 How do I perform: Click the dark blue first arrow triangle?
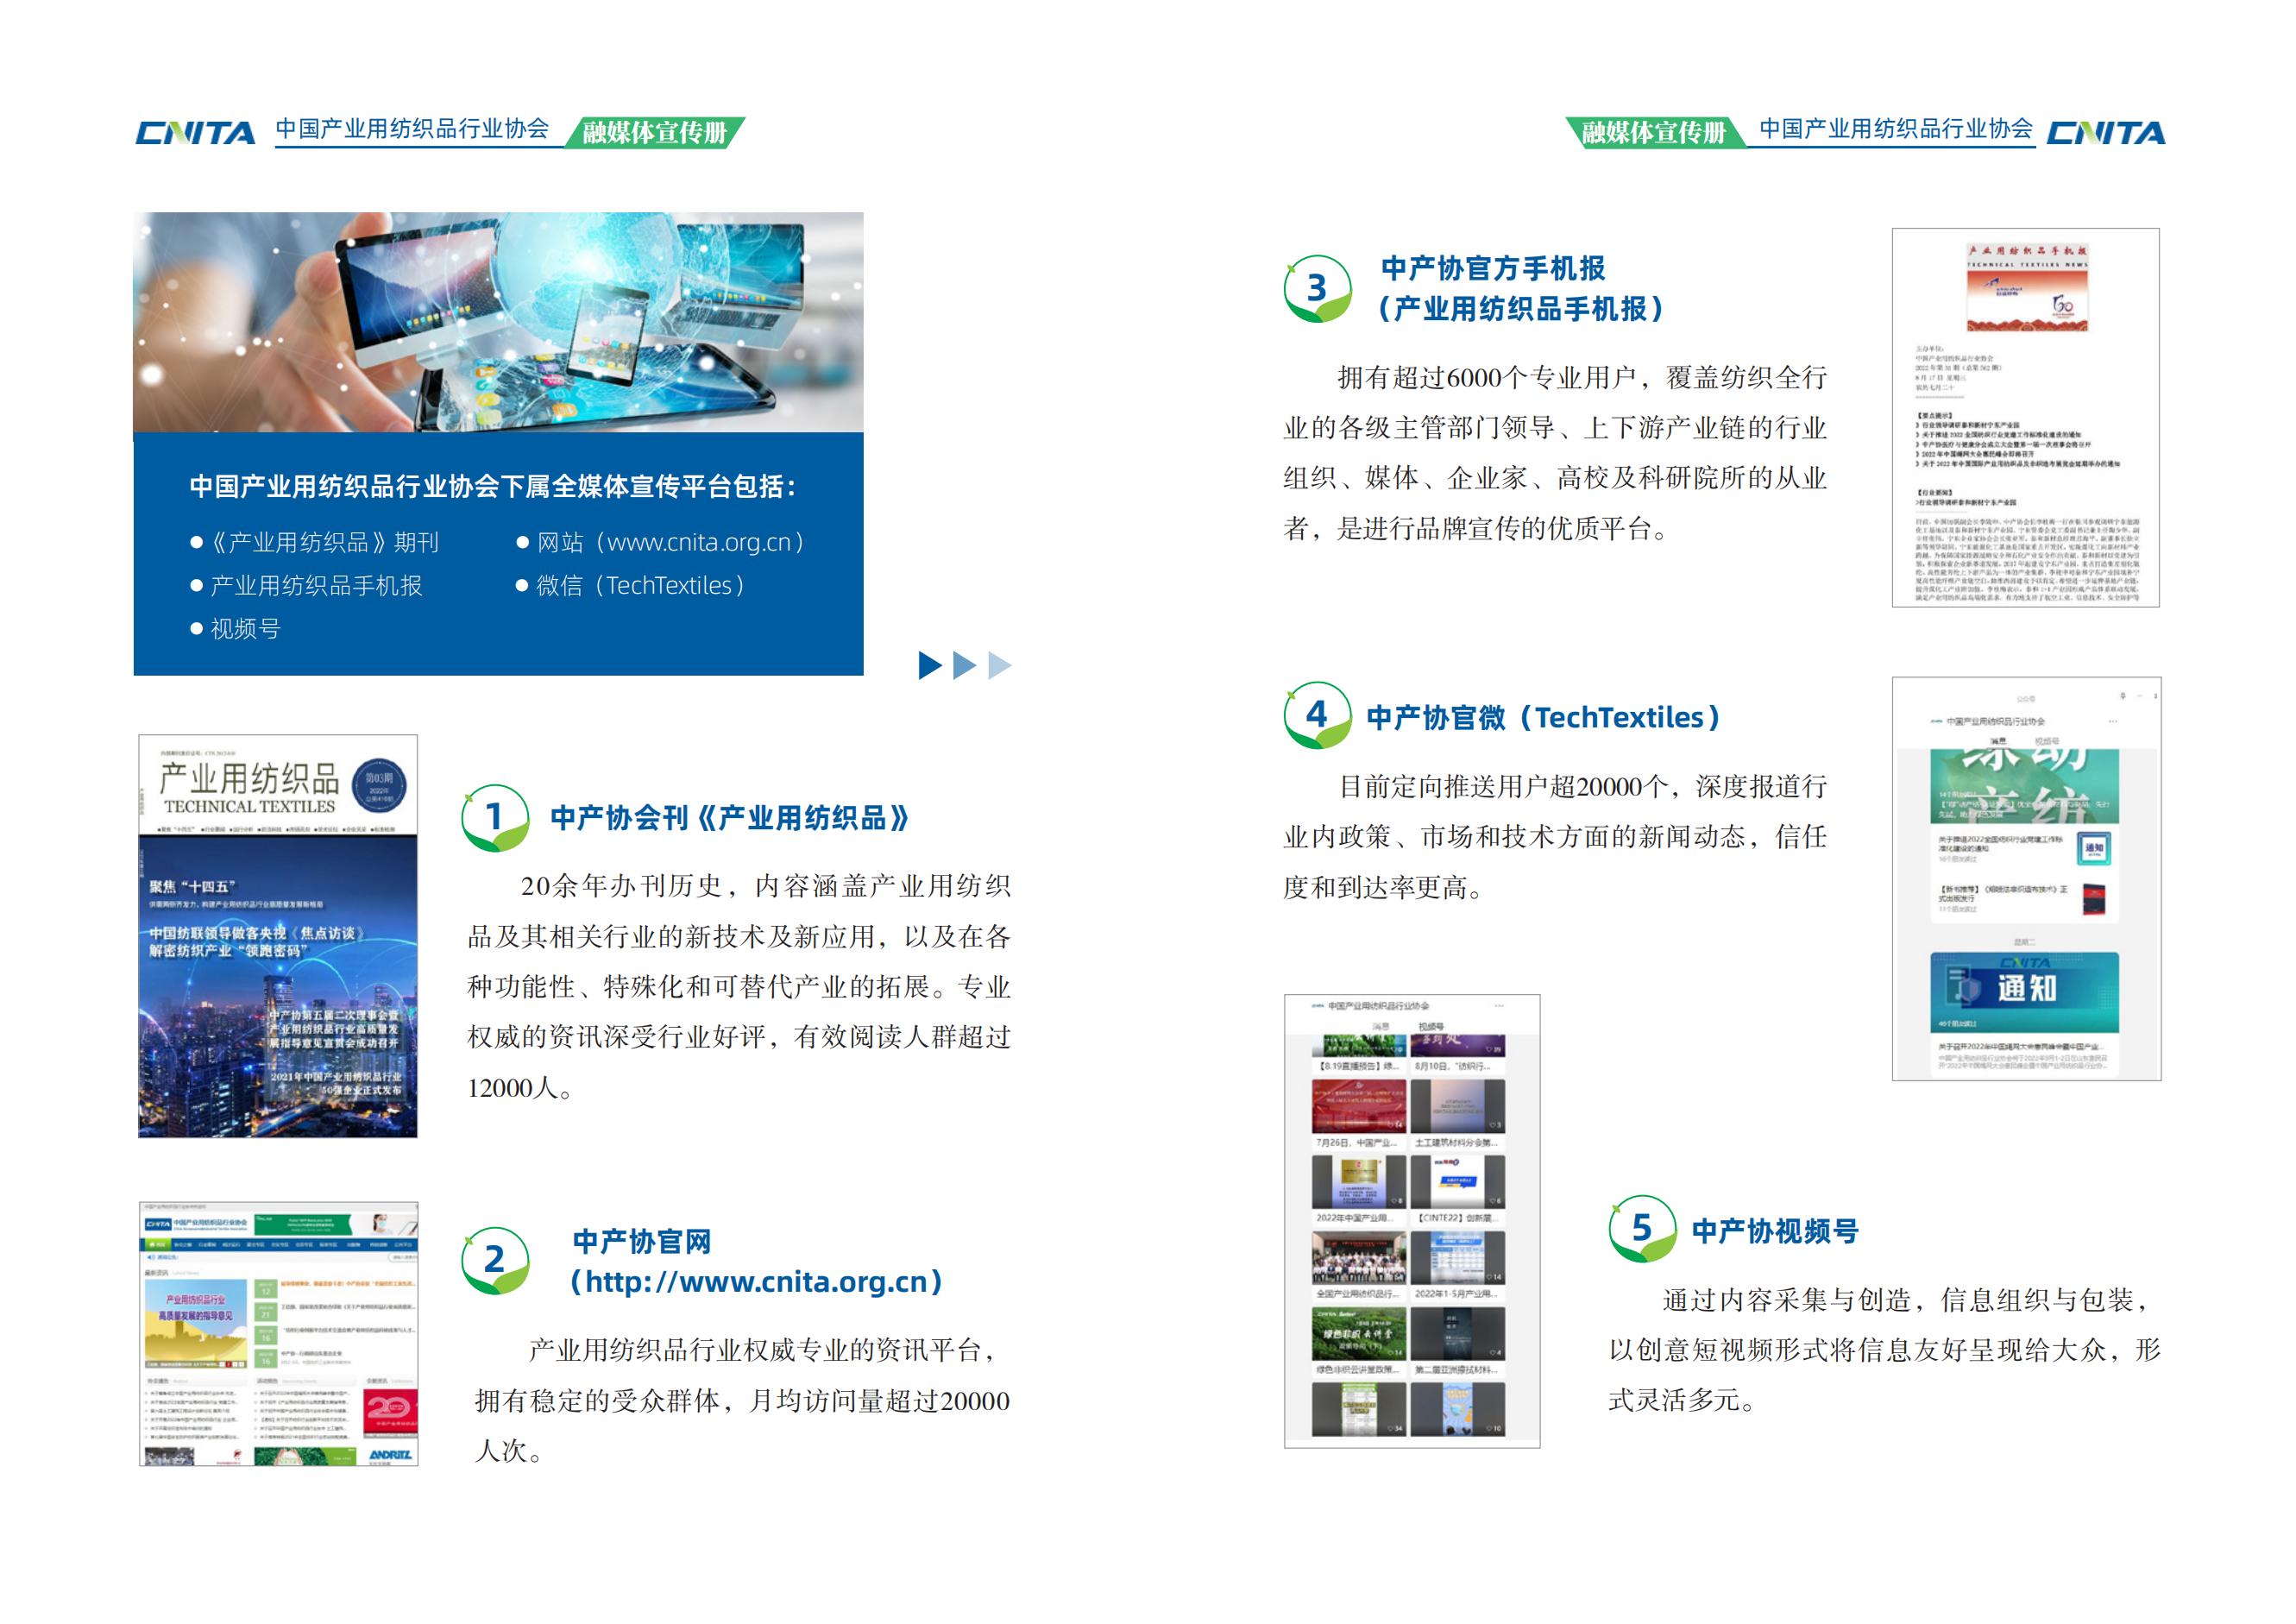(930, 665)
